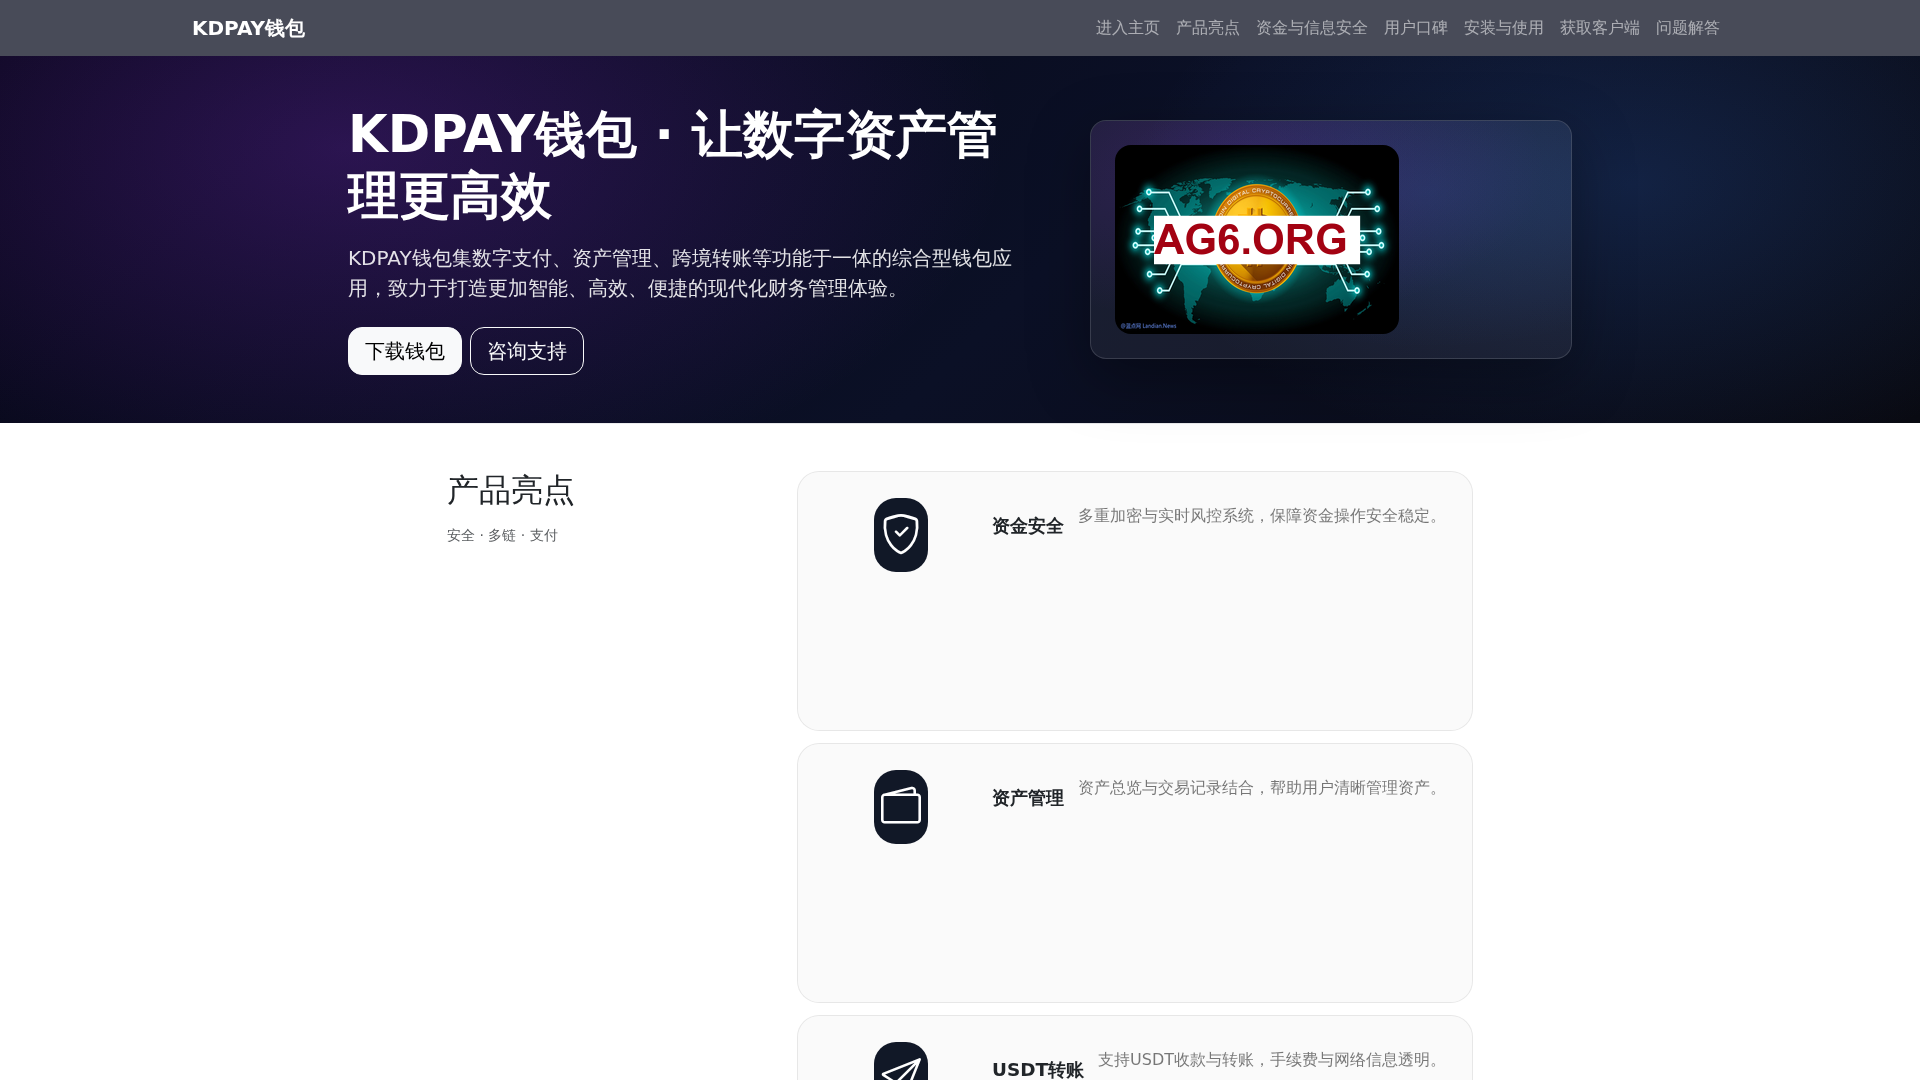Image resolution: width=1920 pixels, height=1080 pixels.
Task: Click the paper plane icon for USDT转账
Action: pyautogui.click(x=901, y=1062)
